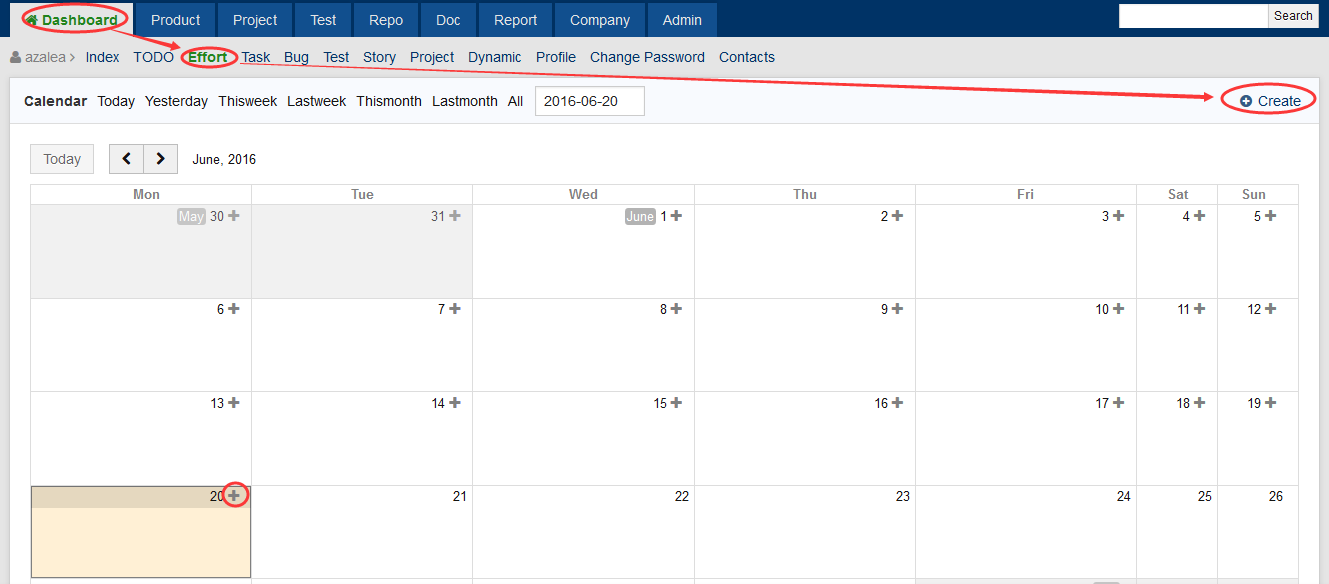Open the Product tab

coord(176,20)
